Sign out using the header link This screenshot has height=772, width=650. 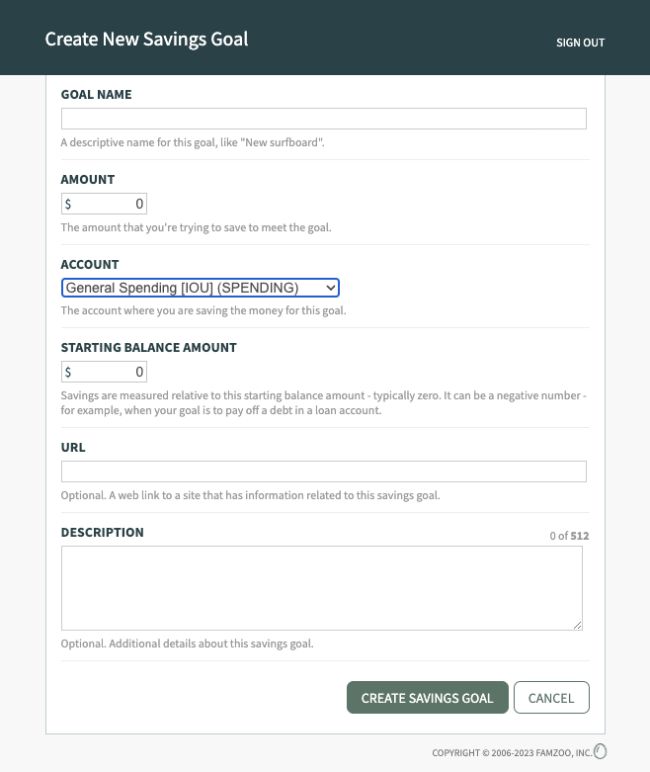pos(580,43)
